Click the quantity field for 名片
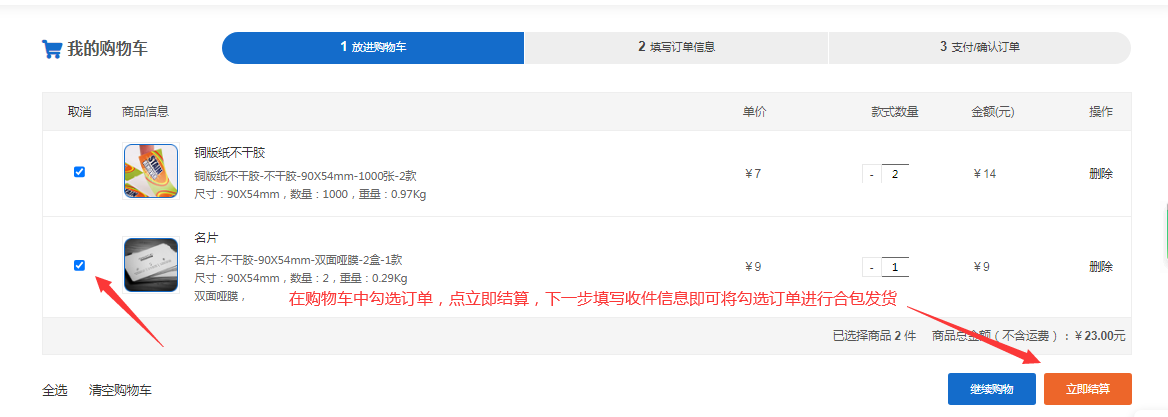1168x417 pixels. coord(895,267)
